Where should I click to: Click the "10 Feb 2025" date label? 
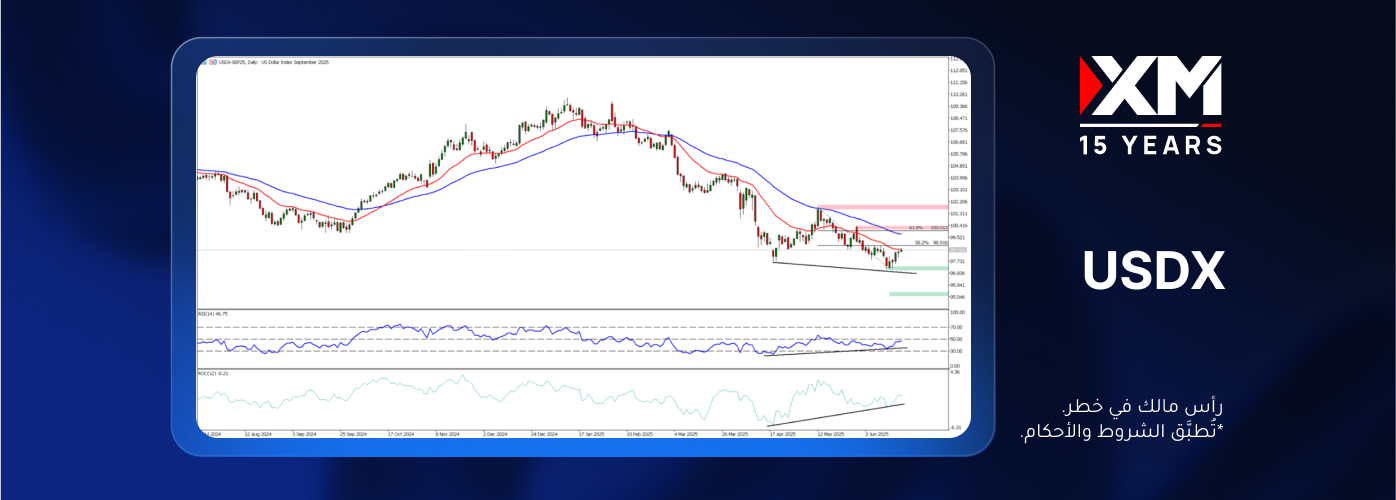(x=639, y=435)
